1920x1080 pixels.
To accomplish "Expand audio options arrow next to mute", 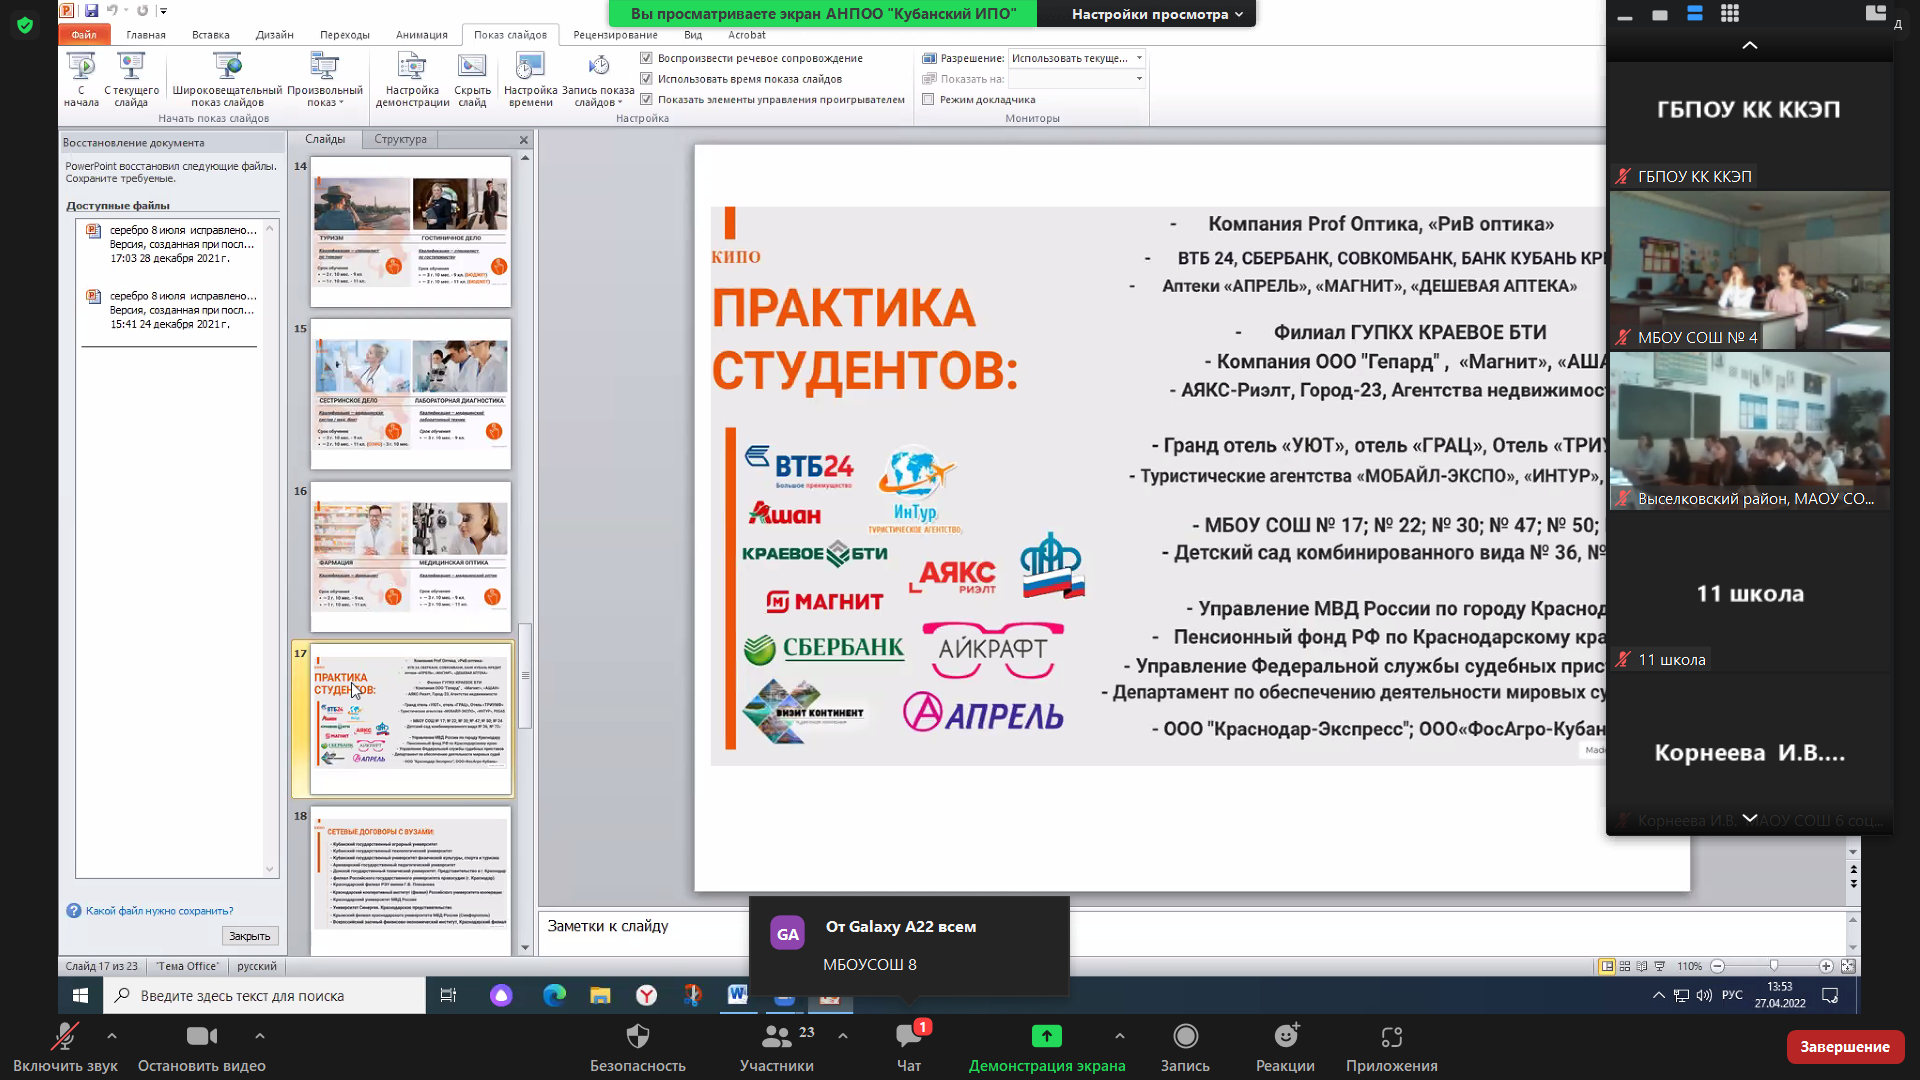I will (x=111, y=1036).
